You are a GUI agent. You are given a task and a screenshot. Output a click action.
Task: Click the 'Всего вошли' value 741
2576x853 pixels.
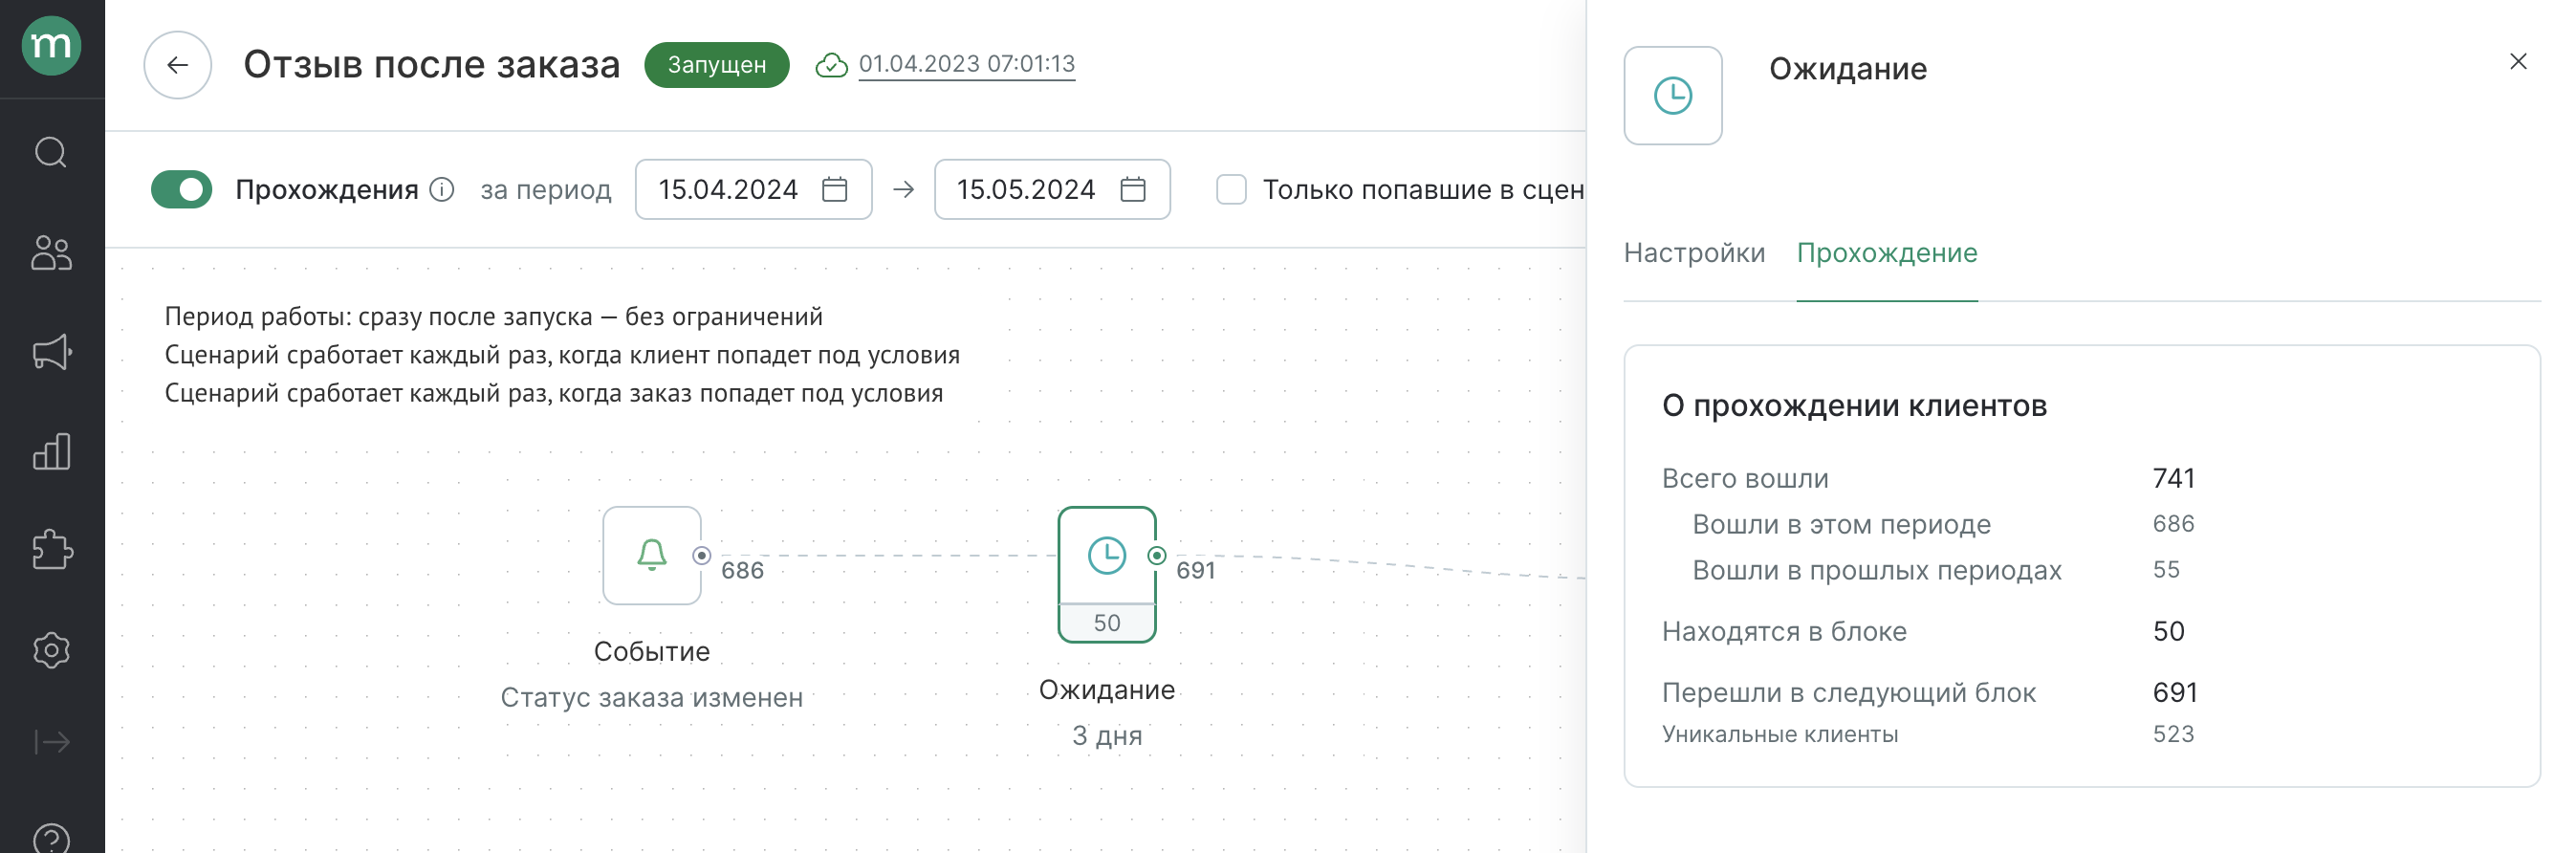(x=2173, y=478)
